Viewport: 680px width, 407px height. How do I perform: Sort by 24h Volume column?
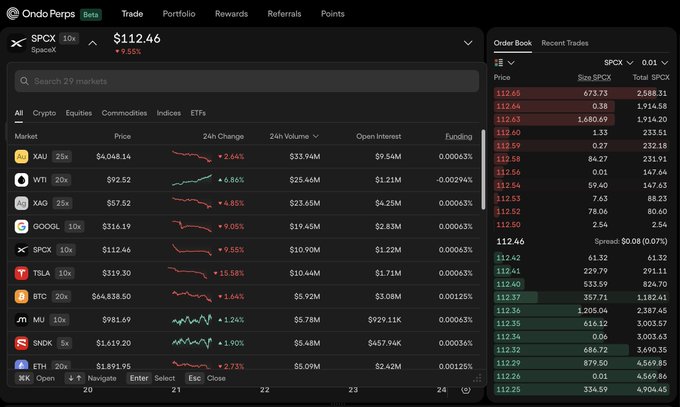tap(294, 136)
